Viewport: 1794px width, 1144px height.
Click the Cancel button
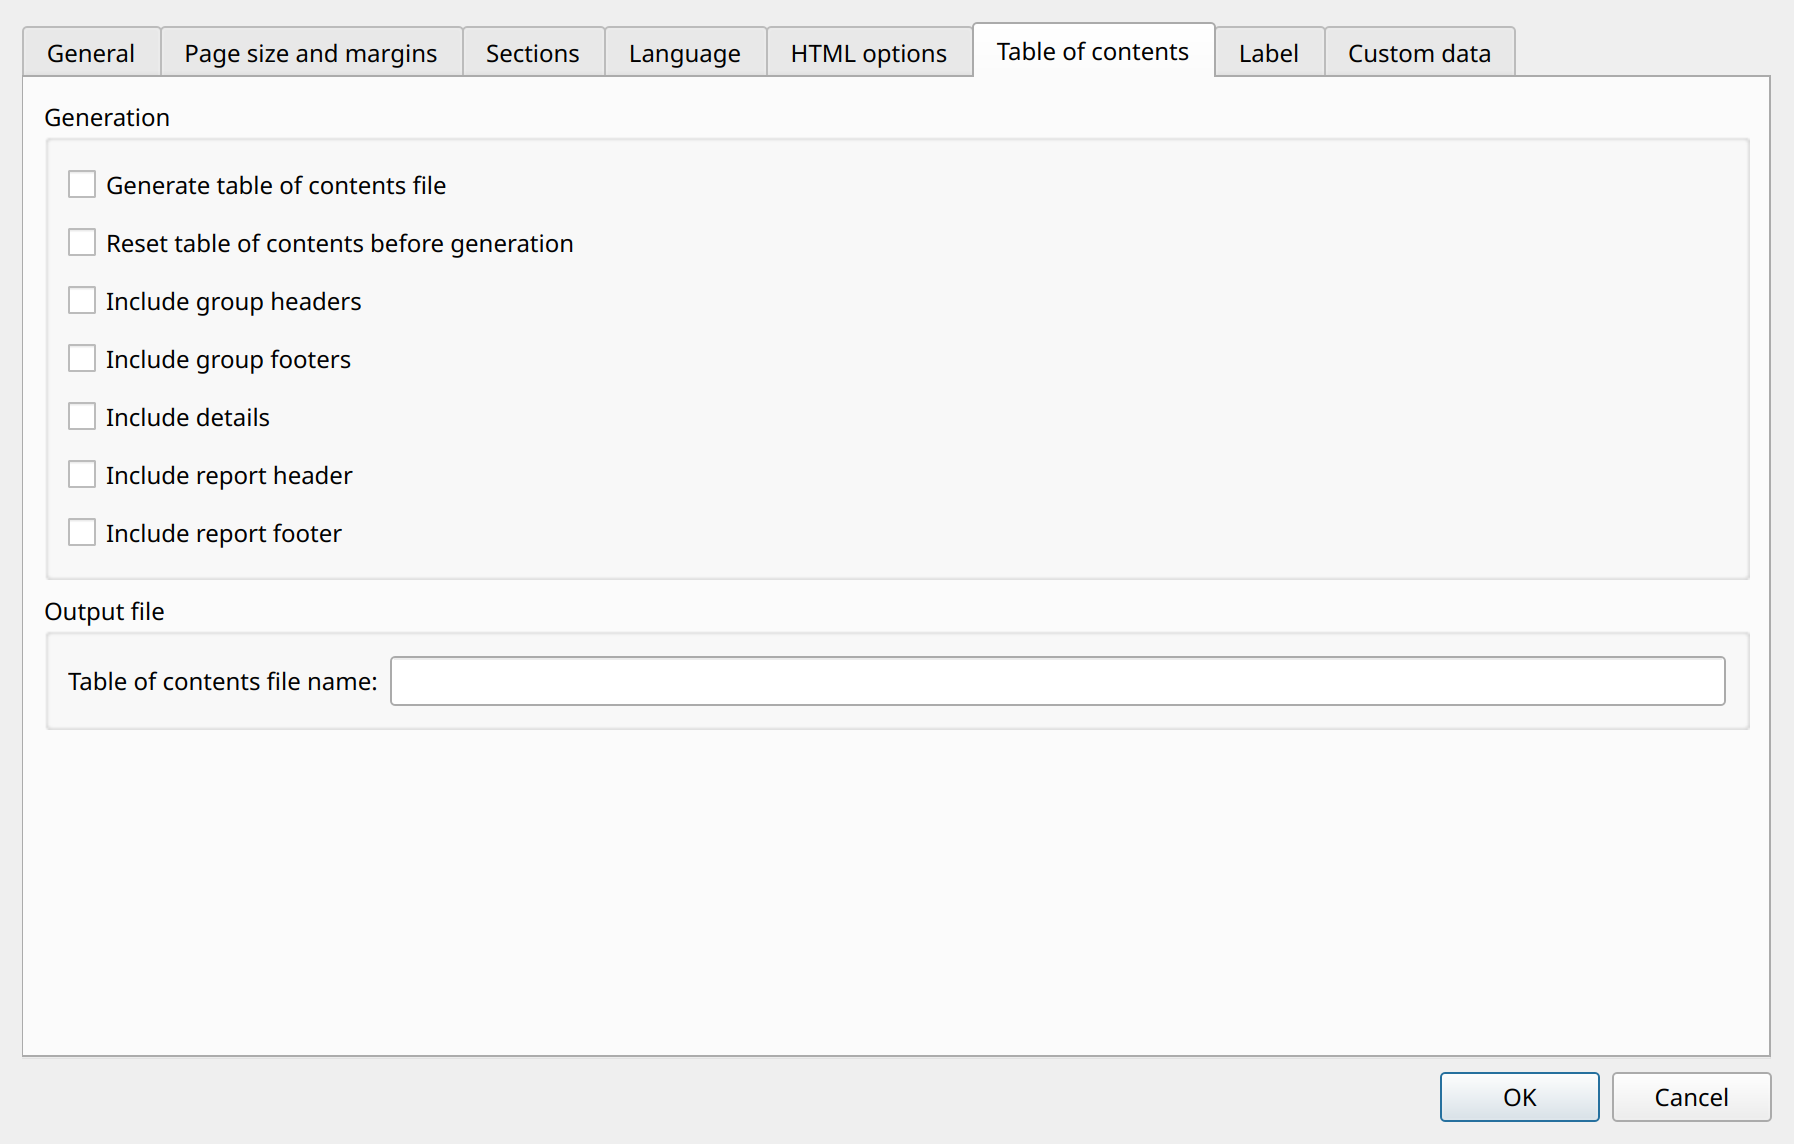pos(1691,1097)
